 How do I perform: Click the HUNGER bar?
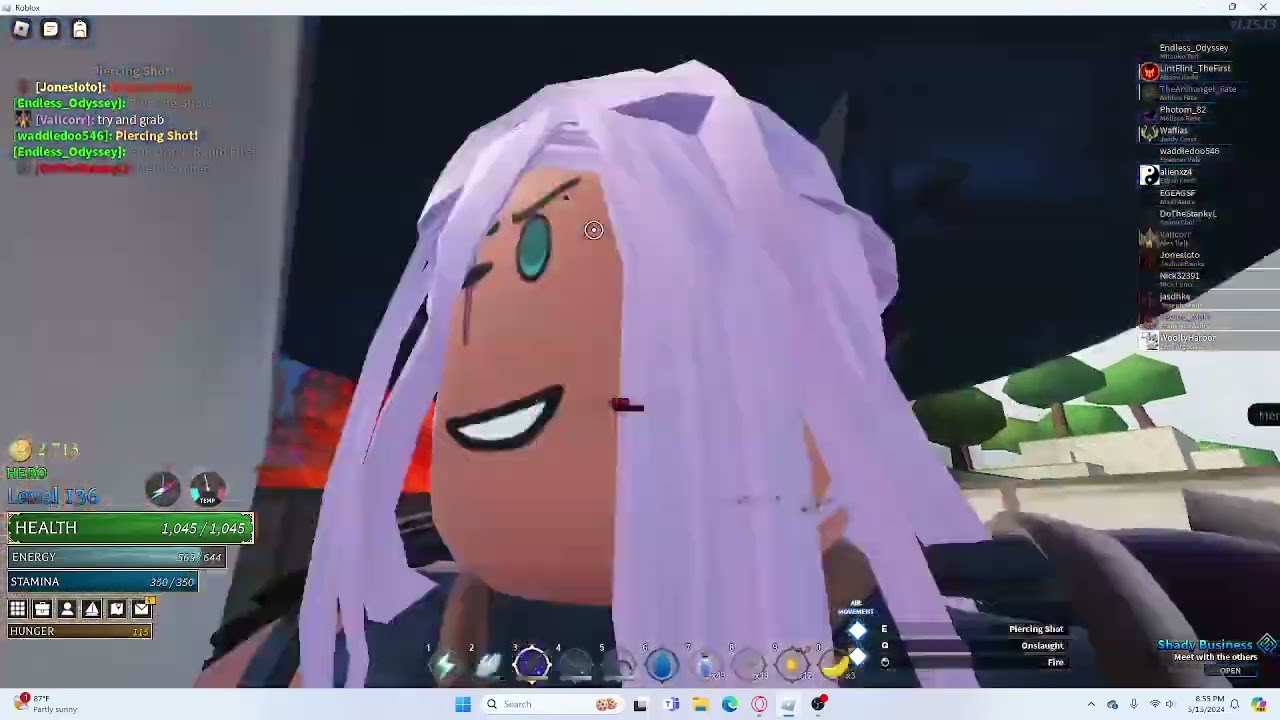click(x=80, y=631)
